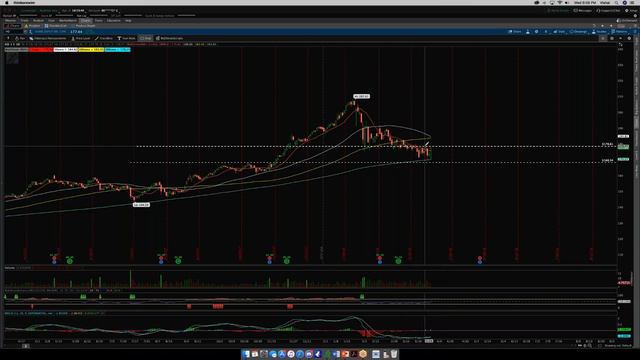Open the Education tab
This screenshot has height=360, width=640.
[113, 20]
